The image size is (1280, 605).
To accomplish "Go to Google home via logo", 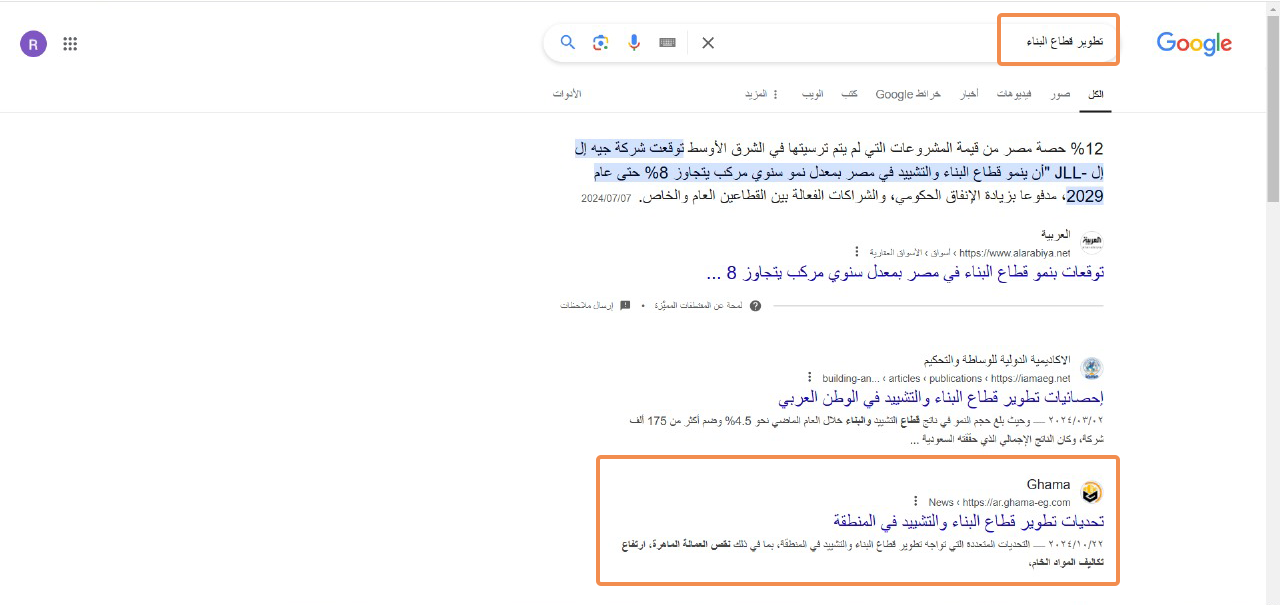I will click(x=1194, y=43).
